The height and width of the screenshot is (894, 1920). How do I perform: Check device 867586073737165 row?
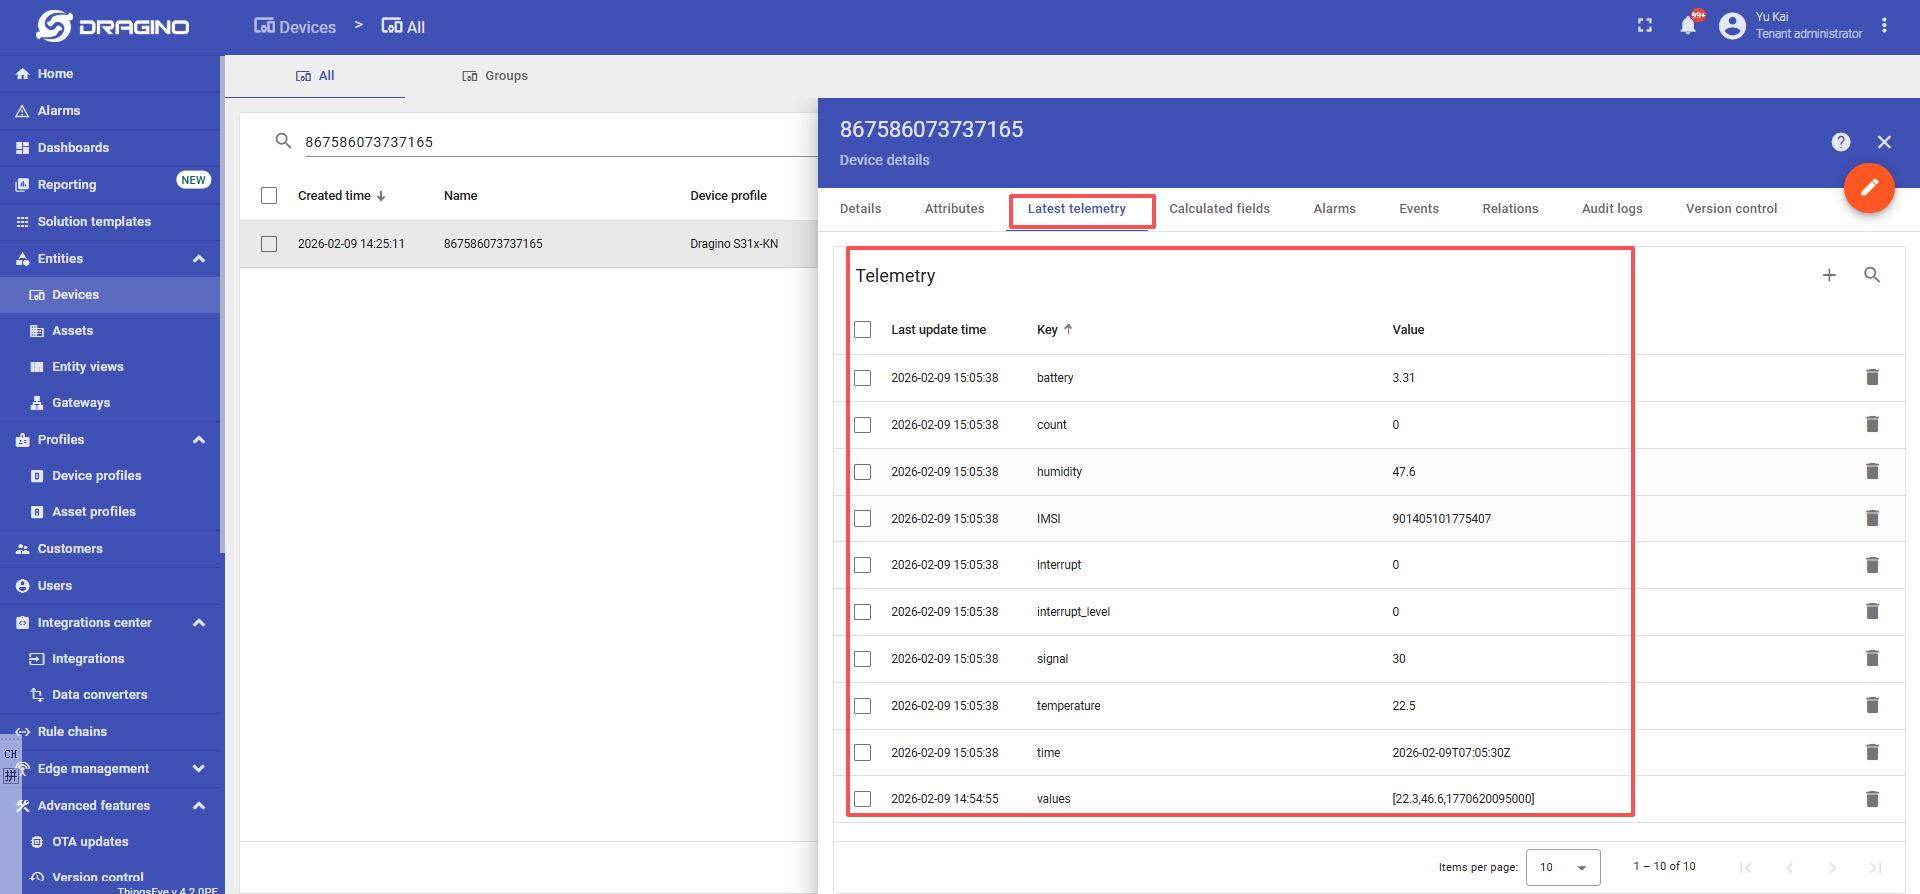tap(269, 244)
